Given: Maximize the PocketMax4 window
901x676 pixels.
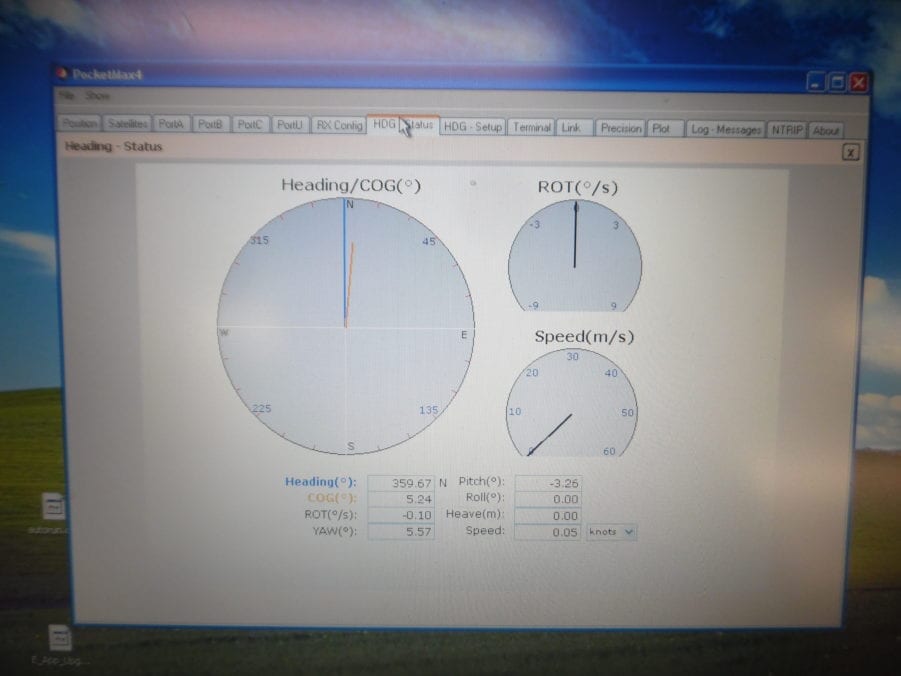Looking at the screenshot, I should (x=838, y=83).
